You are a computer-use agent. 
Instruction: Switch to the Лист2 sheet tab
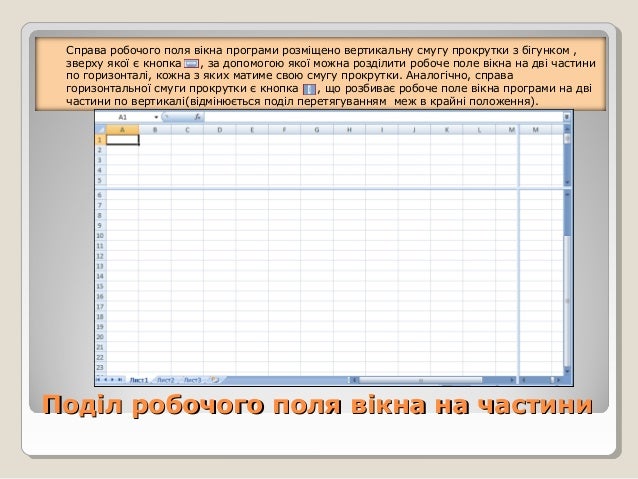[166, 380]
